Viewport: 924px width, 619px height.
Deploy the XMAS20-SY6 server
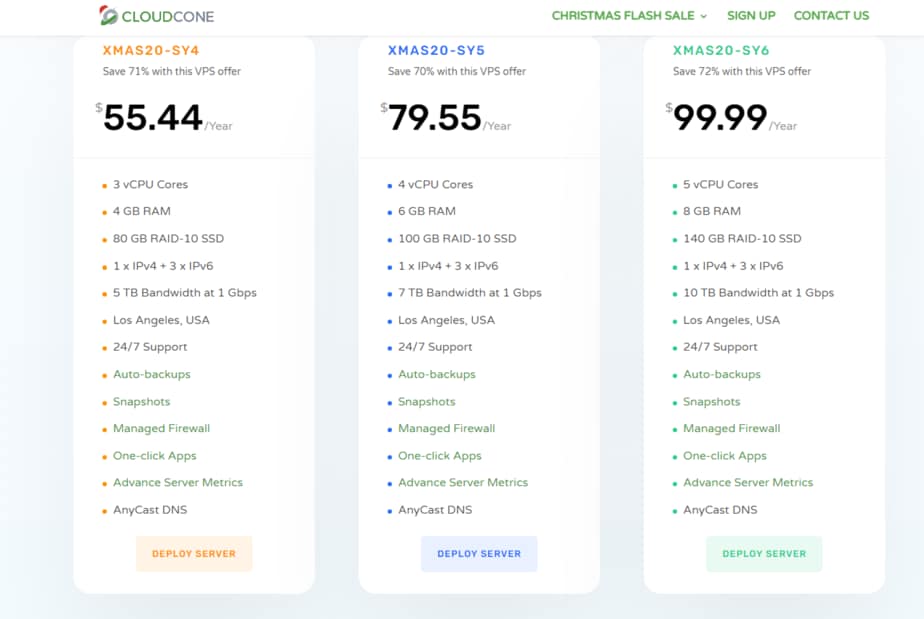(764, 553)
